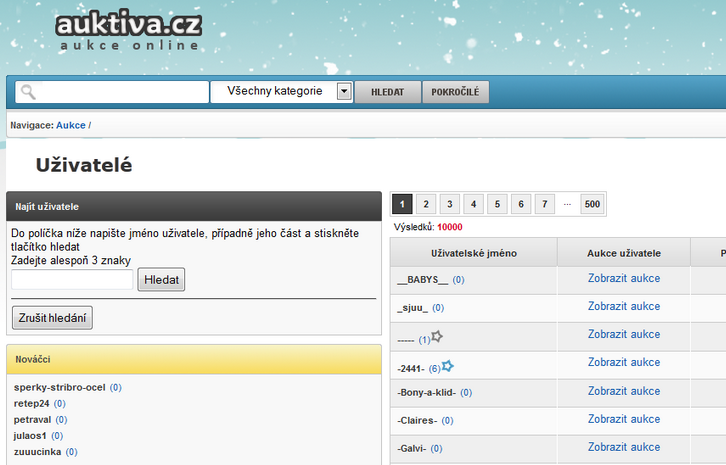Image resolution: width=726 pixels, height=465 pixels.
Task: Go to page 2
Action: pos(426,204)
